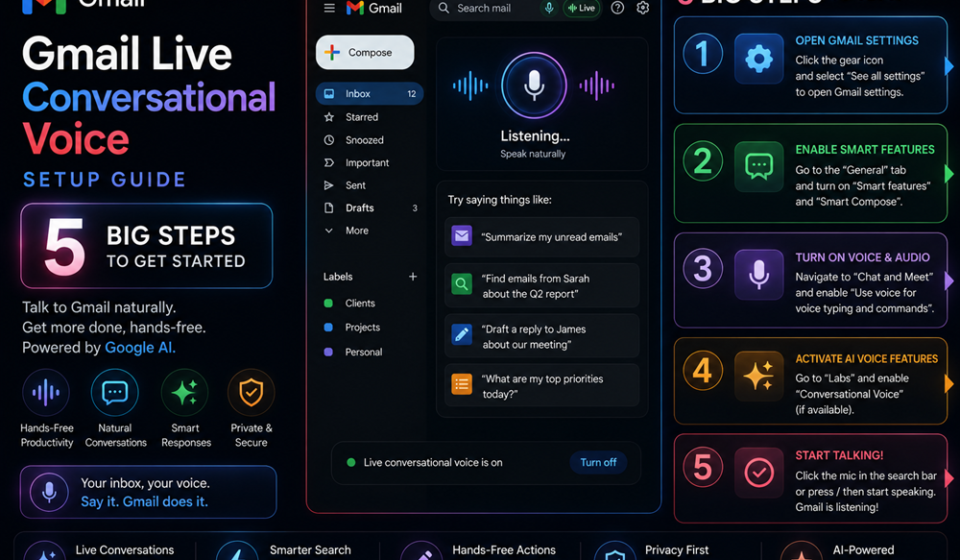Turn off live conversational voice
The width and height of the screenshot is (960, 560).
click(598, 463)
